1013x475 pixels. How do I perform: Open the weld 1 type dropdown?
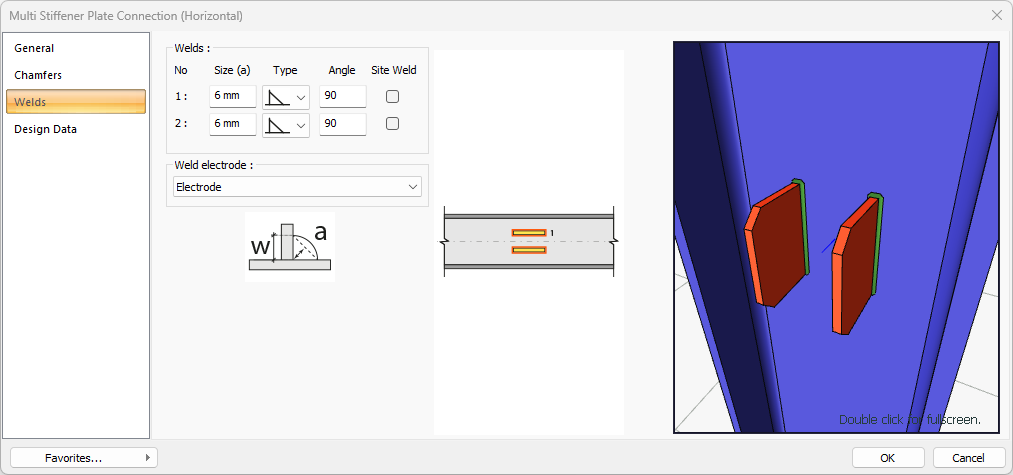(286, 98)
